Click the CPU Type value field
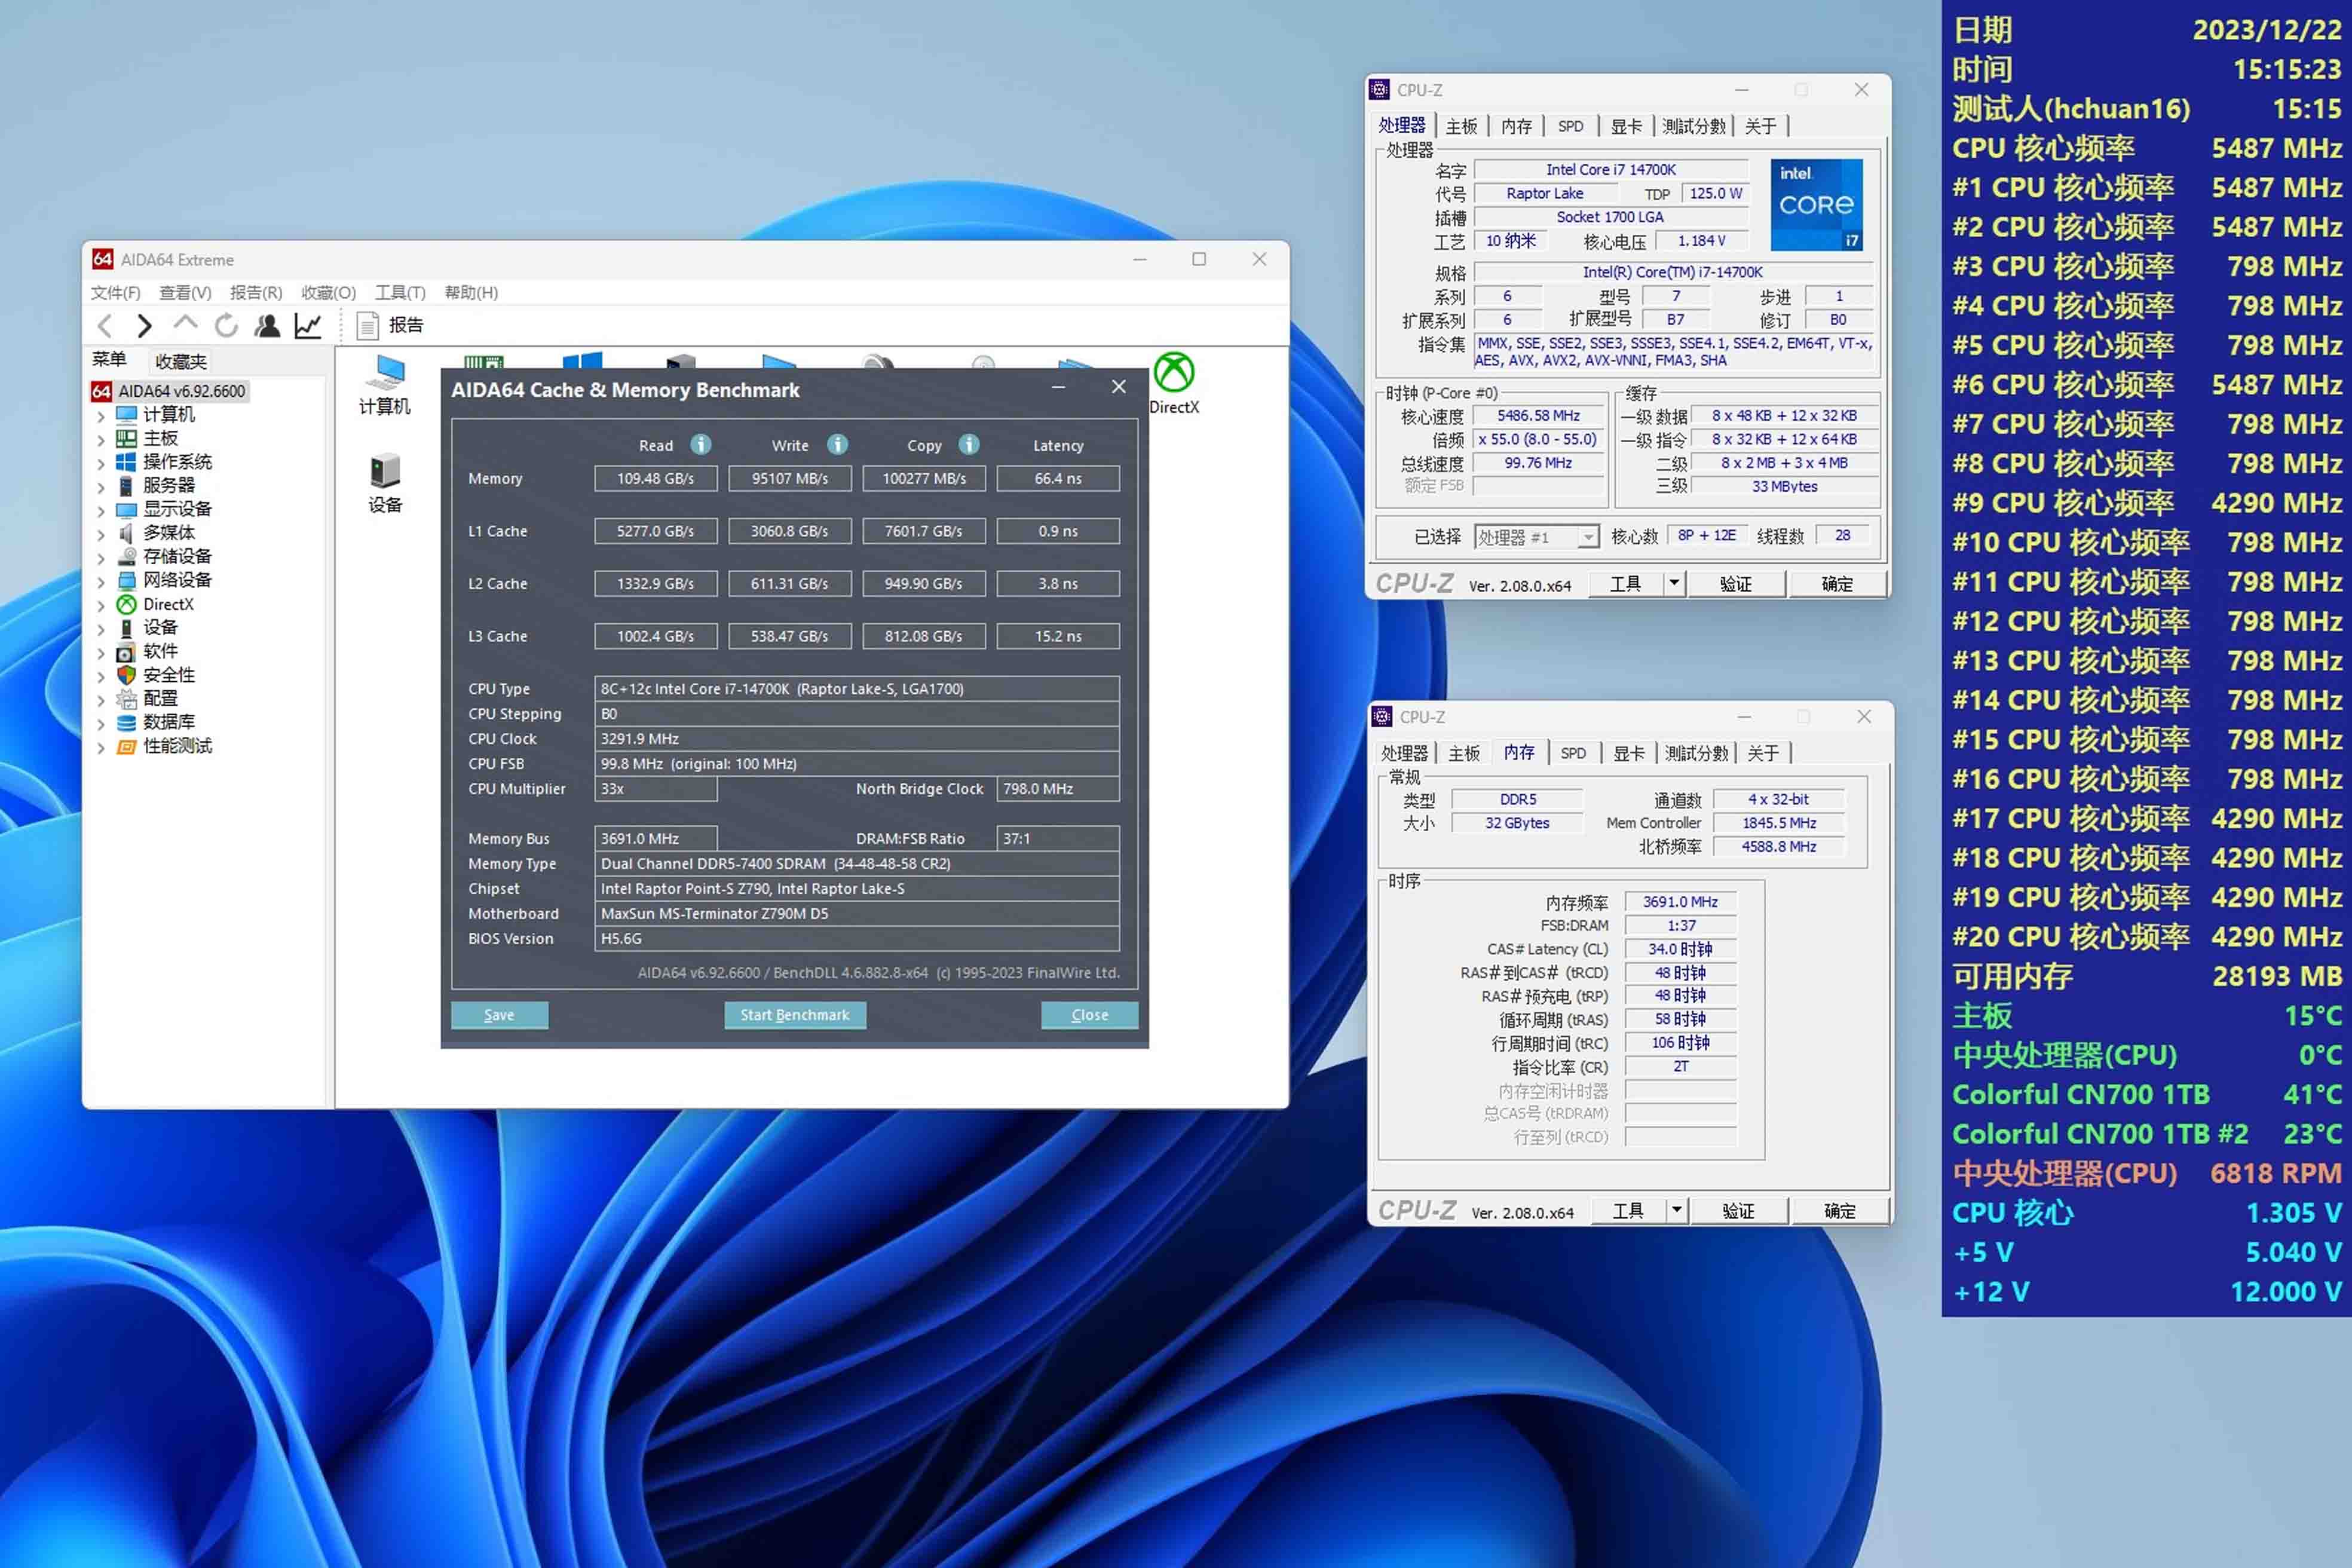2352x1568 pixels. (857, 688)
